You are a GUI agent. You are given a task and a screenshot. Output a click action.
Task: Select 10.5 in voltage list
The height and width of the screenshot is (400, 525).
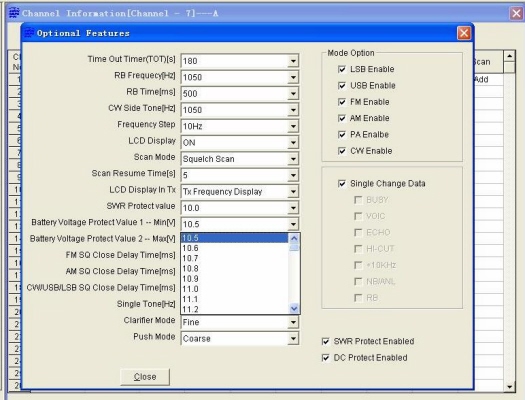[x=234, y=238]
